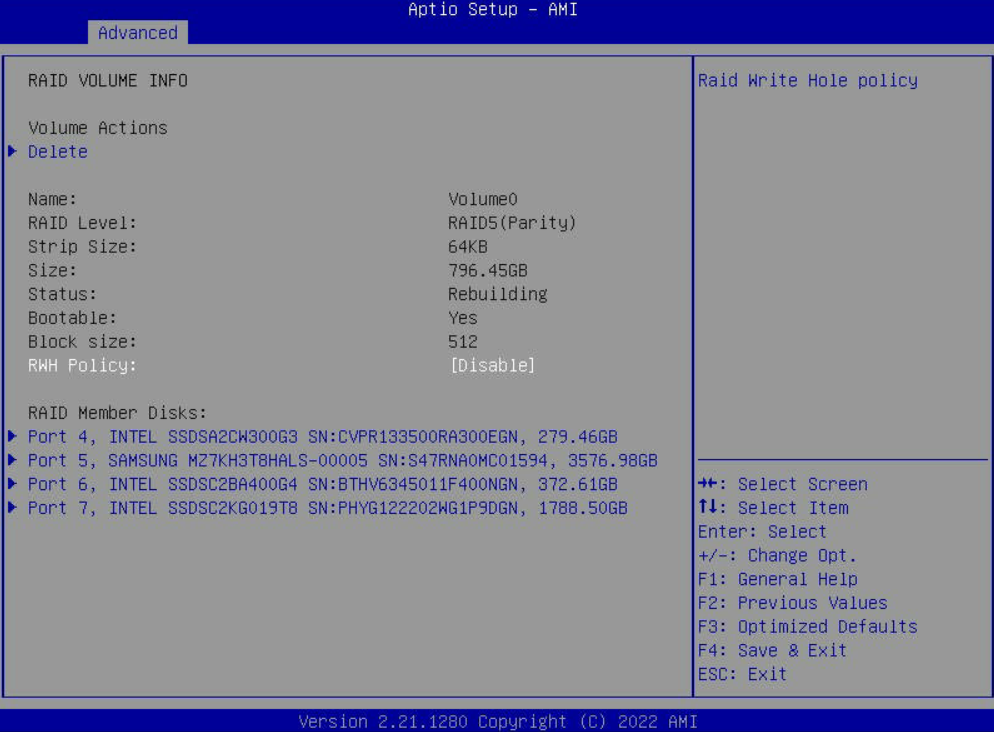Click the Volume Actions label

(x=98, y=128)
